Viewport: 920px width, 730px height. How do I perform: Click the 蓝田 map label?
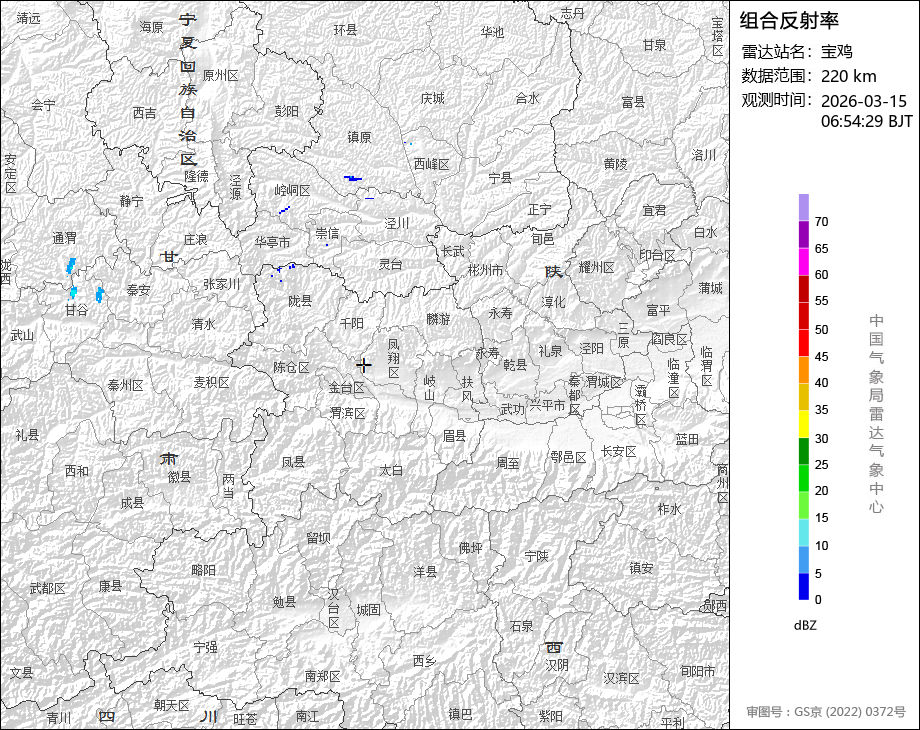click(x=686, y=439)
